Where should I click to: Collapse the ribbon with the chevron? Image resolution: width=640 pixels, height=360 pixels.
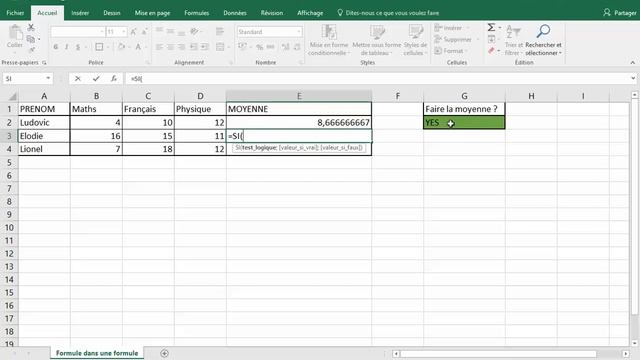633,62
